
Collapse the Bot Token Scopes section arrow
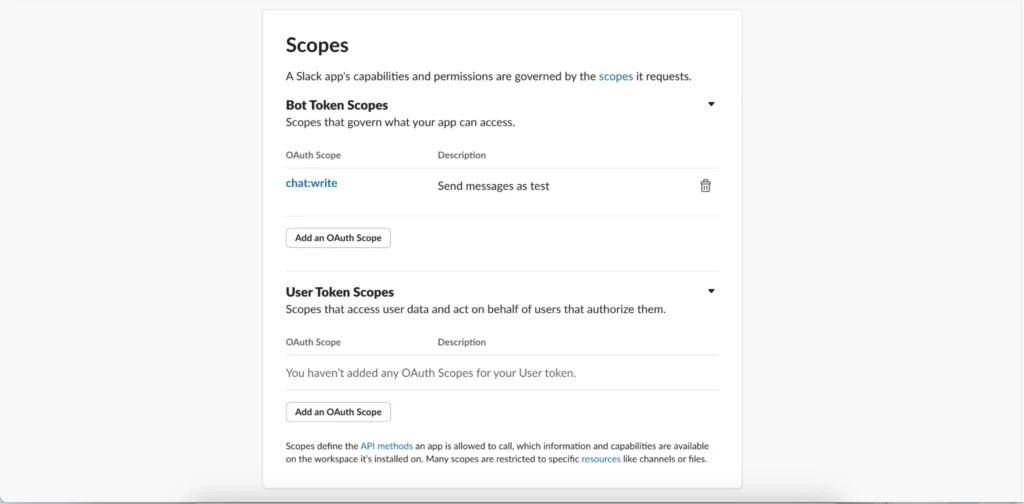(x=711, y=104)
